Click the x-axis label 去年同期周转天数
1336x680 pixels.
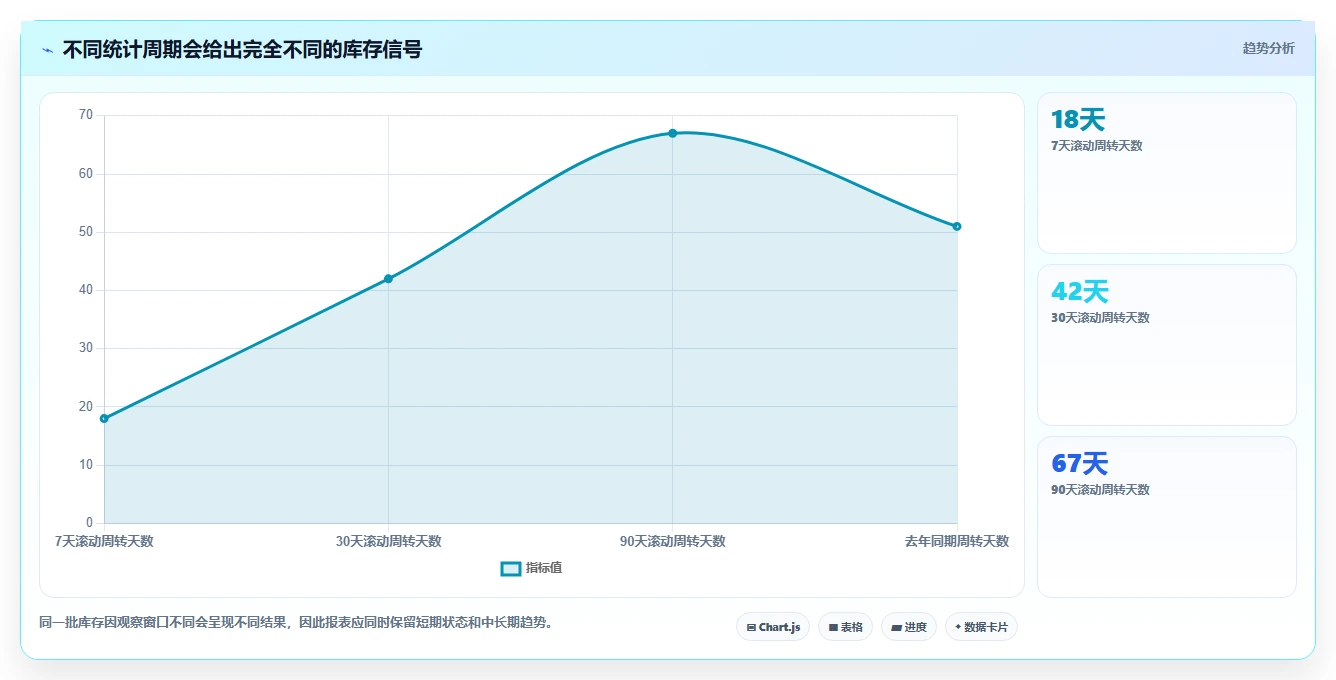tap(957, 541)
